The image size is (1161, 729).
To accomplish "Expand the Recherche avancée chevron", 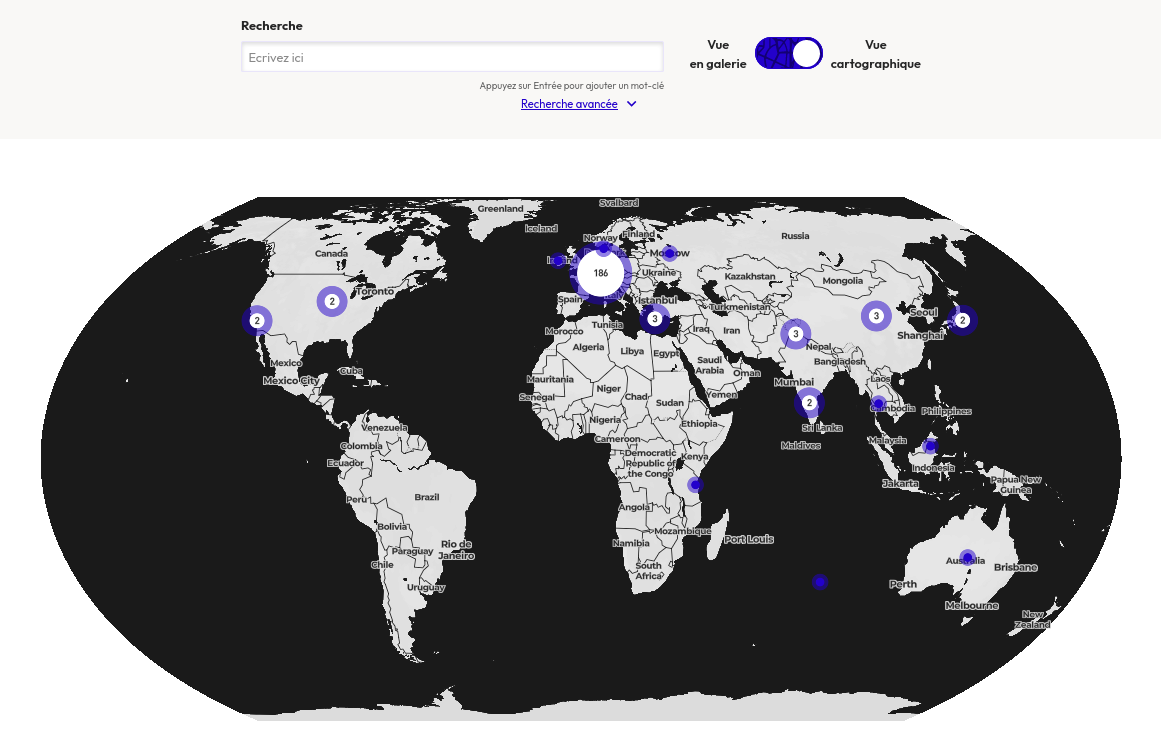I will 631,104.
